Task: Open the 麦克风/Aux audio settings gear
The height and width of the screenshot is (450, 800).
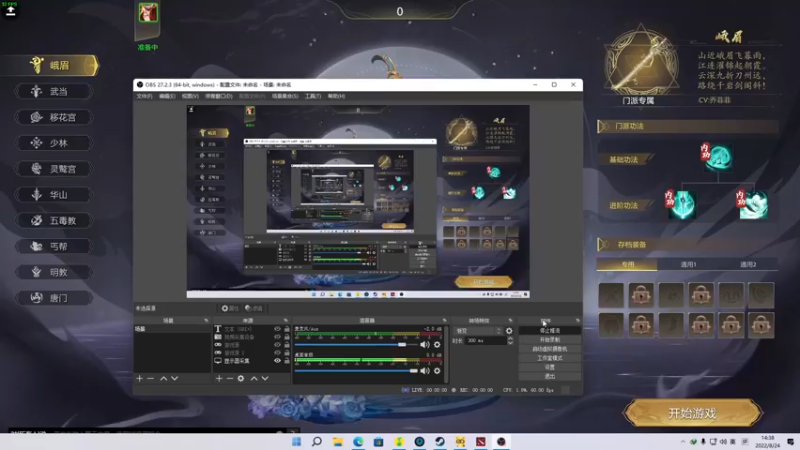Action: [x=437, y=345]
